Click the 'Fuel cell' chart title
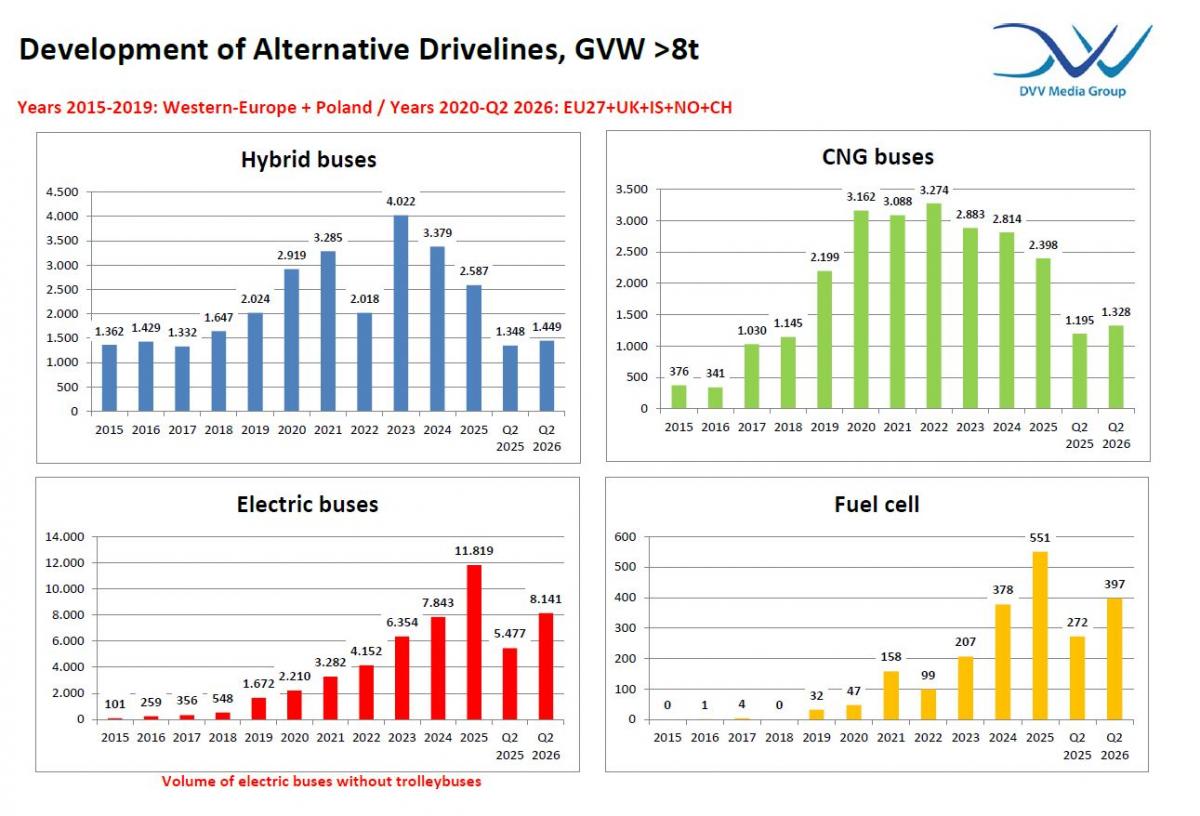The height and width of the screenshot is (816, 1200). (877, 505)
